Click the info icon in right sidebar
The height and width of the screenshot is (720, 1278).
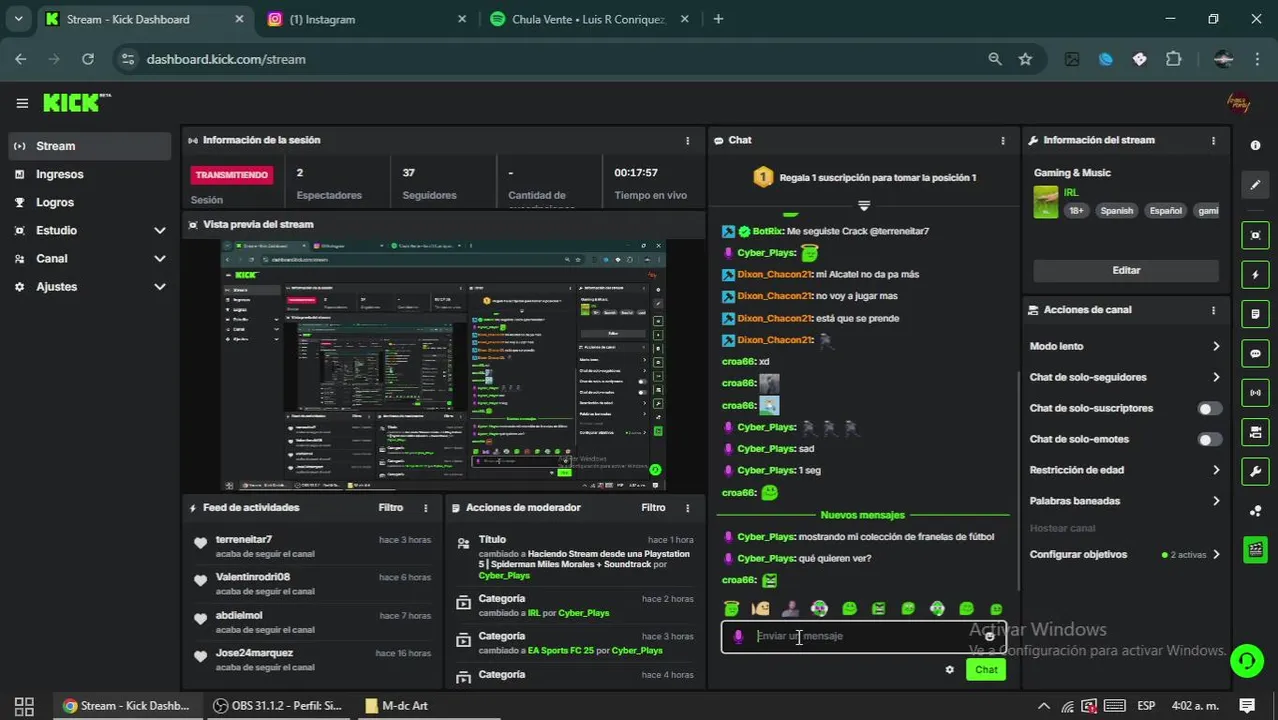tap(1255, 145)
